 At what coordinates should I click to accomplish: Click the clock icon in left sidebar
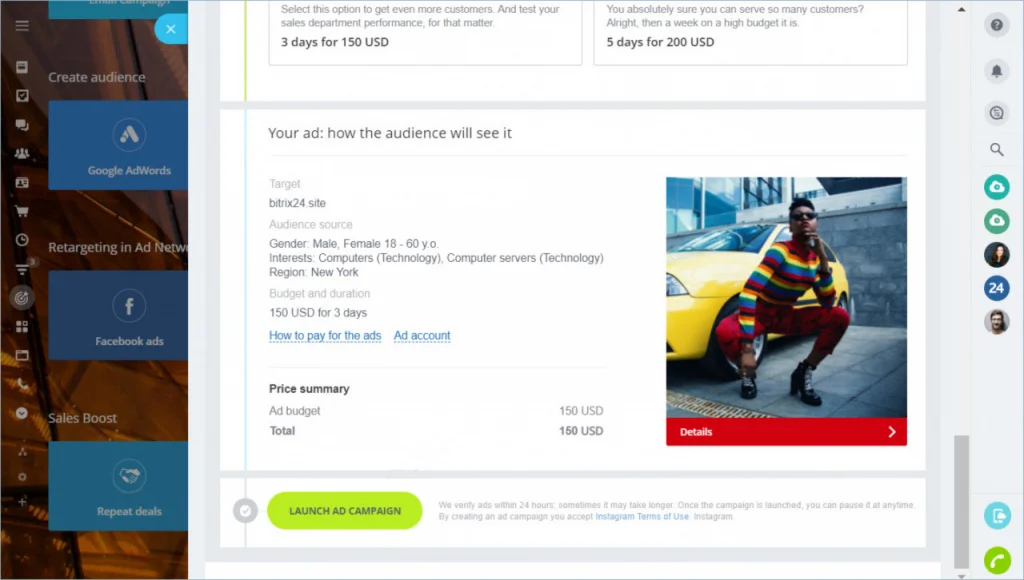(22, 240)
